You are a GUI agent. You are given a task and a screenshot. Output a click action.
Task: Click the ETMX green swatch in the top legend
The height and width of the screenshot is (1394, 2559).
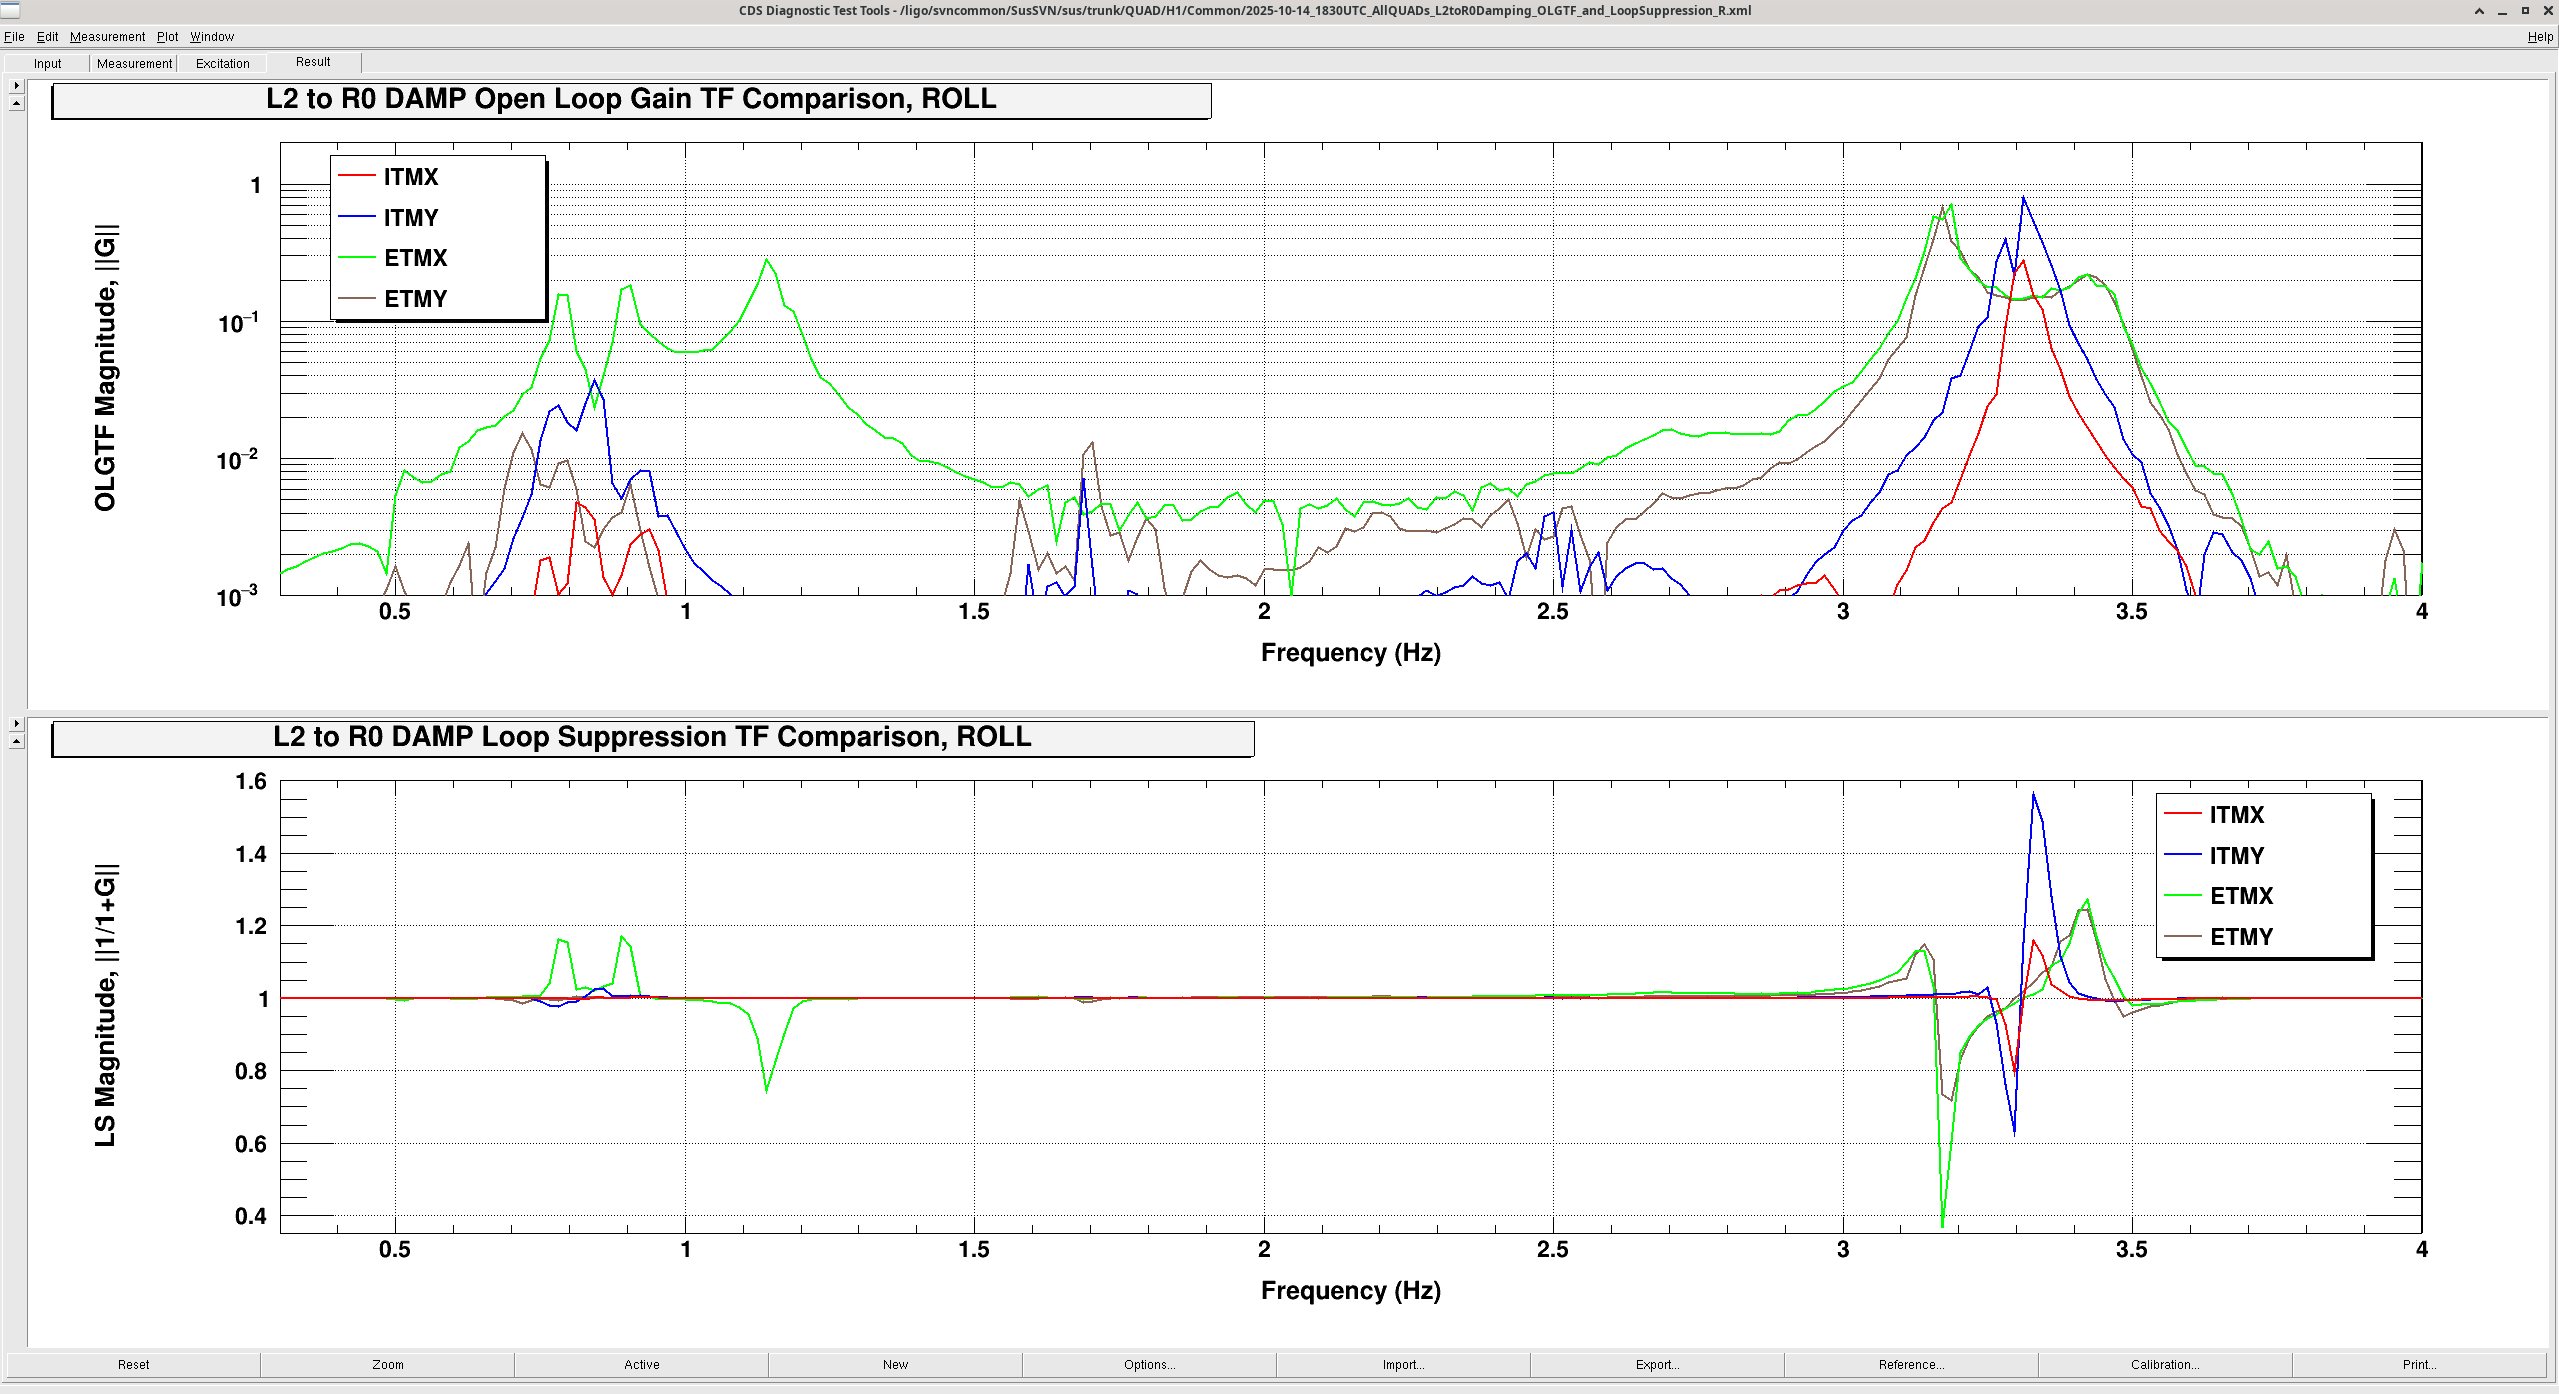(356, 258)
